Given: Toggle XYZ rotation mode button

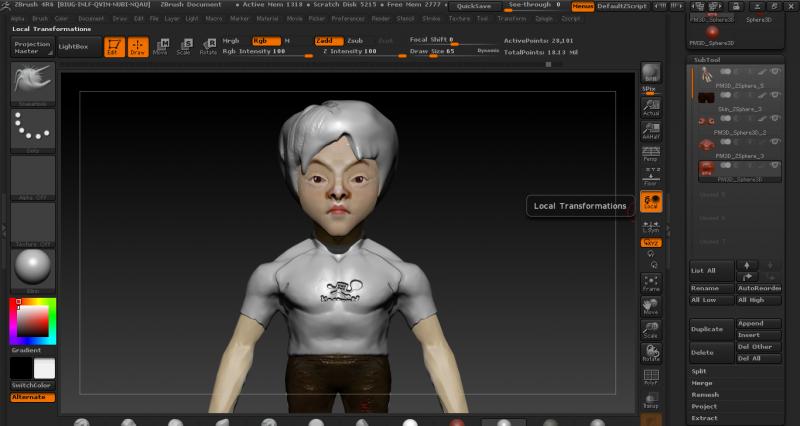Looking at the screenshot, I should [x=651, y=243].
